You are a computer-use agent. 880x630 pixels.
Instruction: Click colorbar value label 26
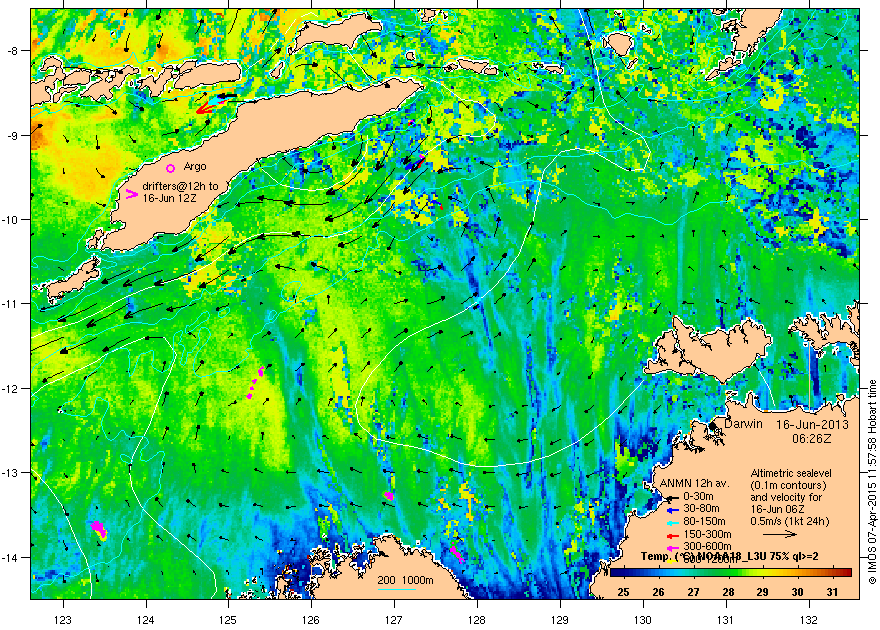658,592
